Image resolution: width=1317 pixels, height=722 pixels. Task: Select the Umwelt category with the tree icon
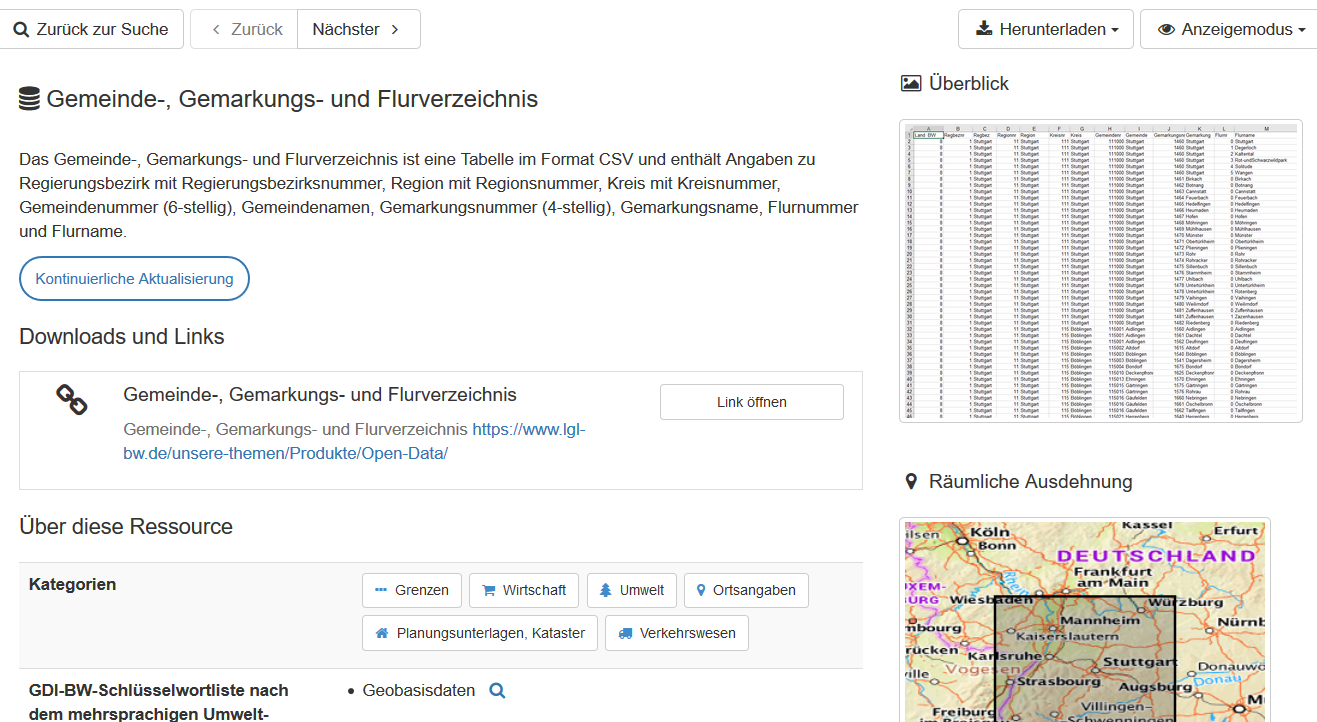(x=631, y=590)
